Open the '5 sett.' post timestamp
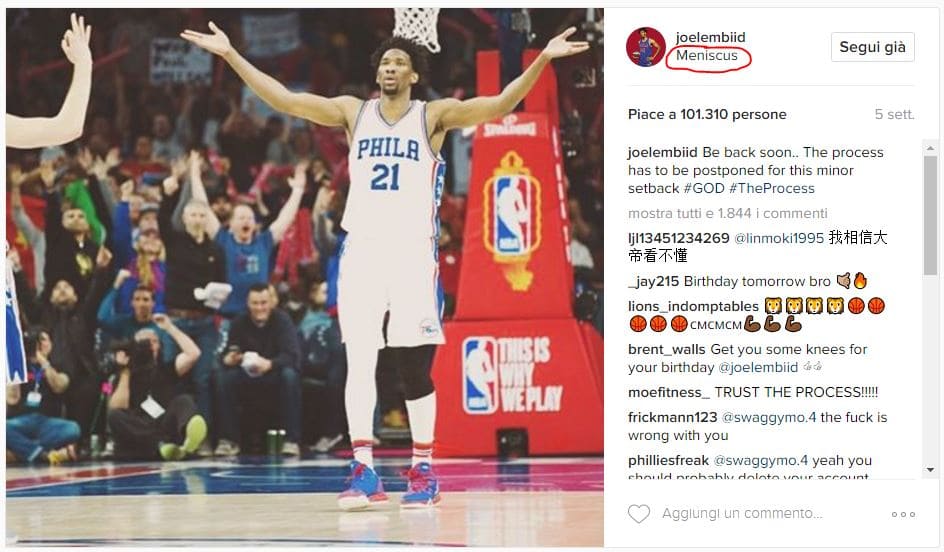 tap(894, 114)
